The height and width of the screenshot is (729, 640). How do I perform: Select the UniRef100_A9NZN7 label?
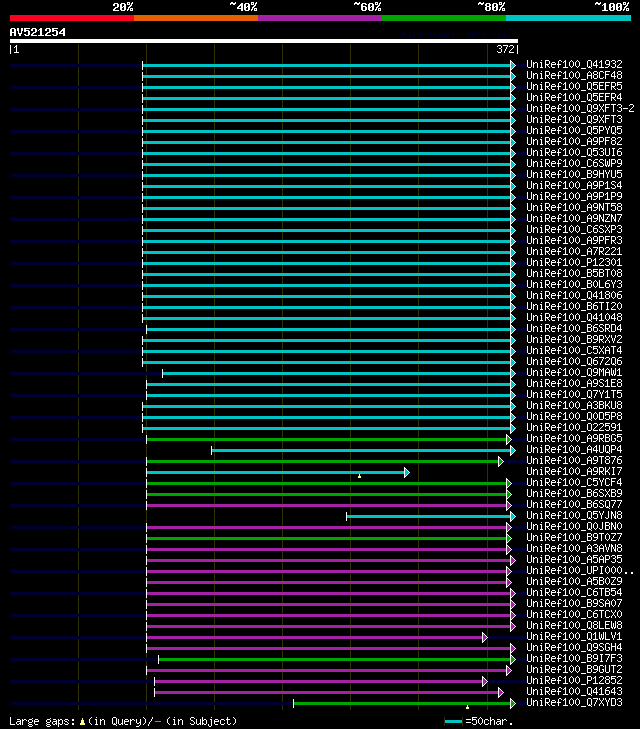tap(574, 219)
